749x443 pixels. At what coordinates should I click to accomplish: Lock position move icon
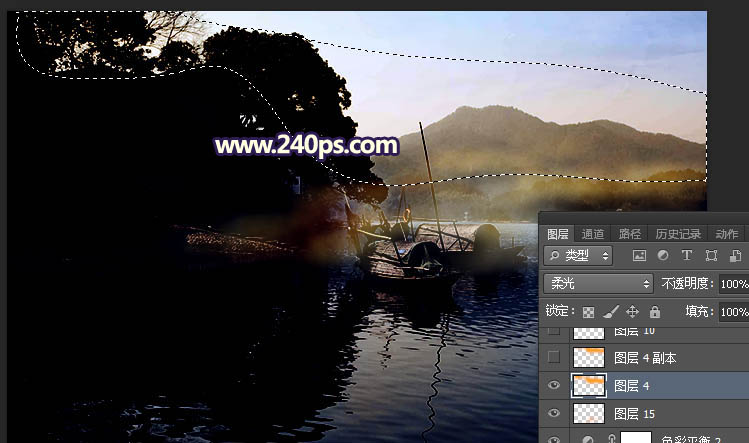click(x=633, y=312)
